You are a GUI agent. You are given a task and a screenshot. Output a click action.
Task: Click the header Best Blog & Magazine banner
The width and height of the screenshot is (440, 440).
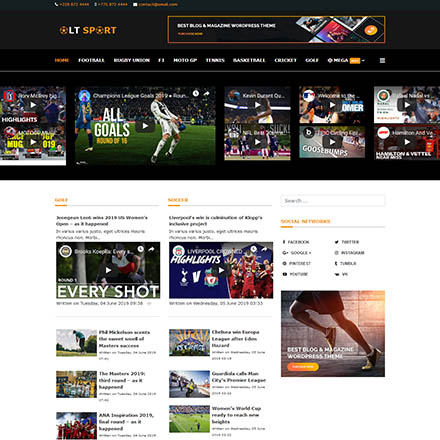276,30
